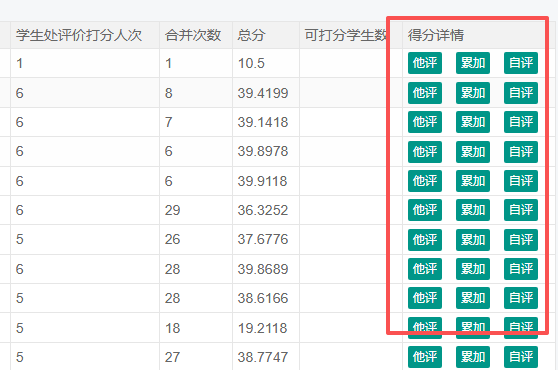Image resolution: width=558 pixels, height=370 pixels.
Task: Click the 学生处评价打分人次 column header
Action: pyautogui.click(x=85, y=35)
